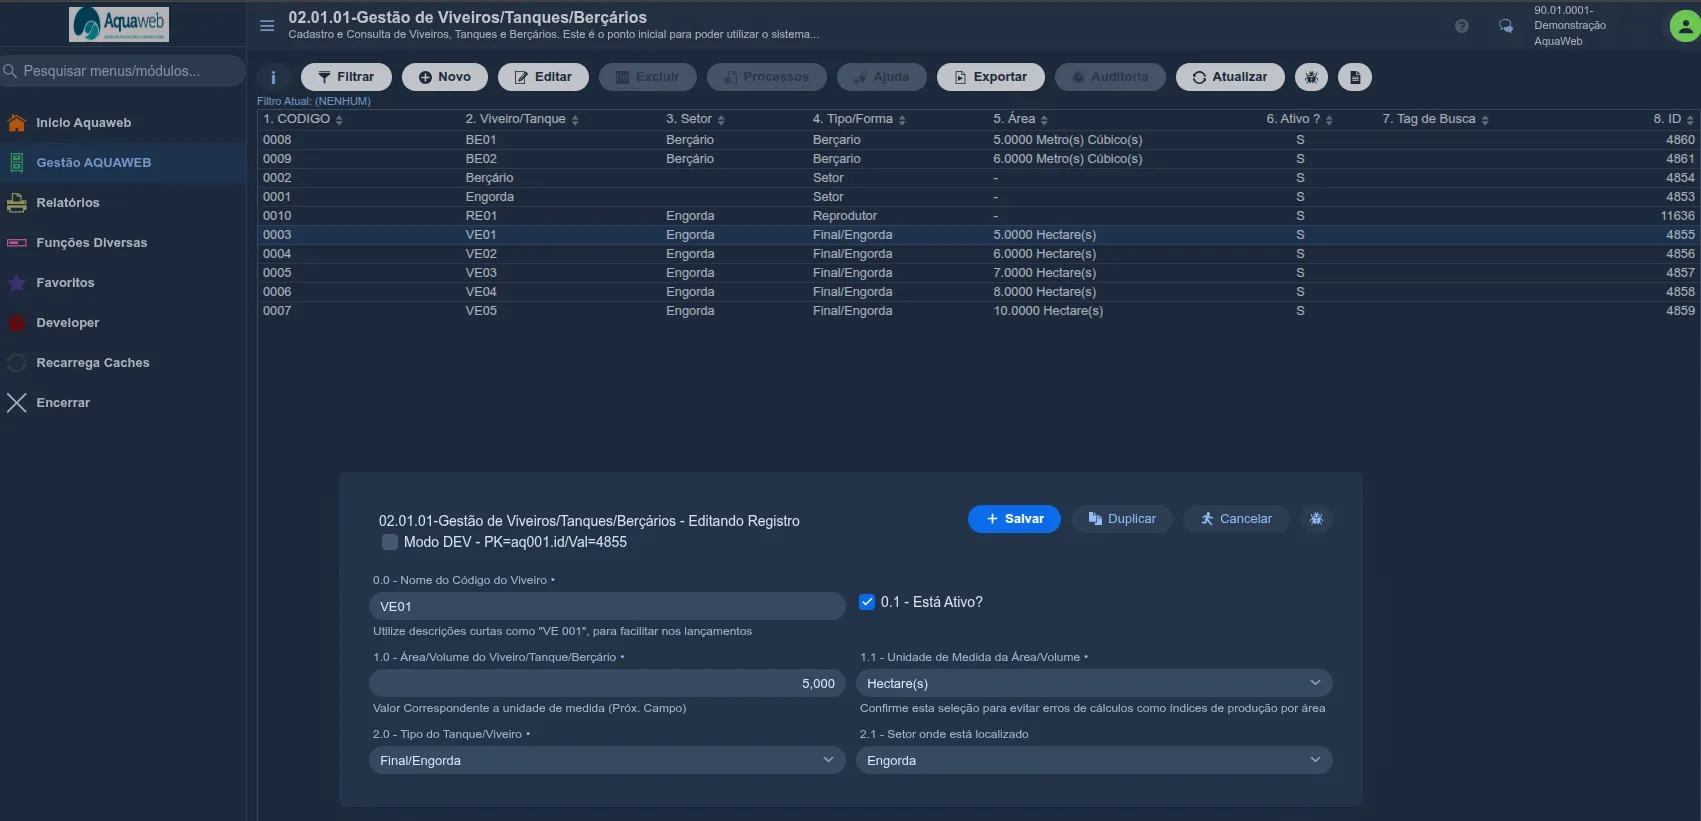
Task: Click the search magnifier icon
Action: pos(10,71)
